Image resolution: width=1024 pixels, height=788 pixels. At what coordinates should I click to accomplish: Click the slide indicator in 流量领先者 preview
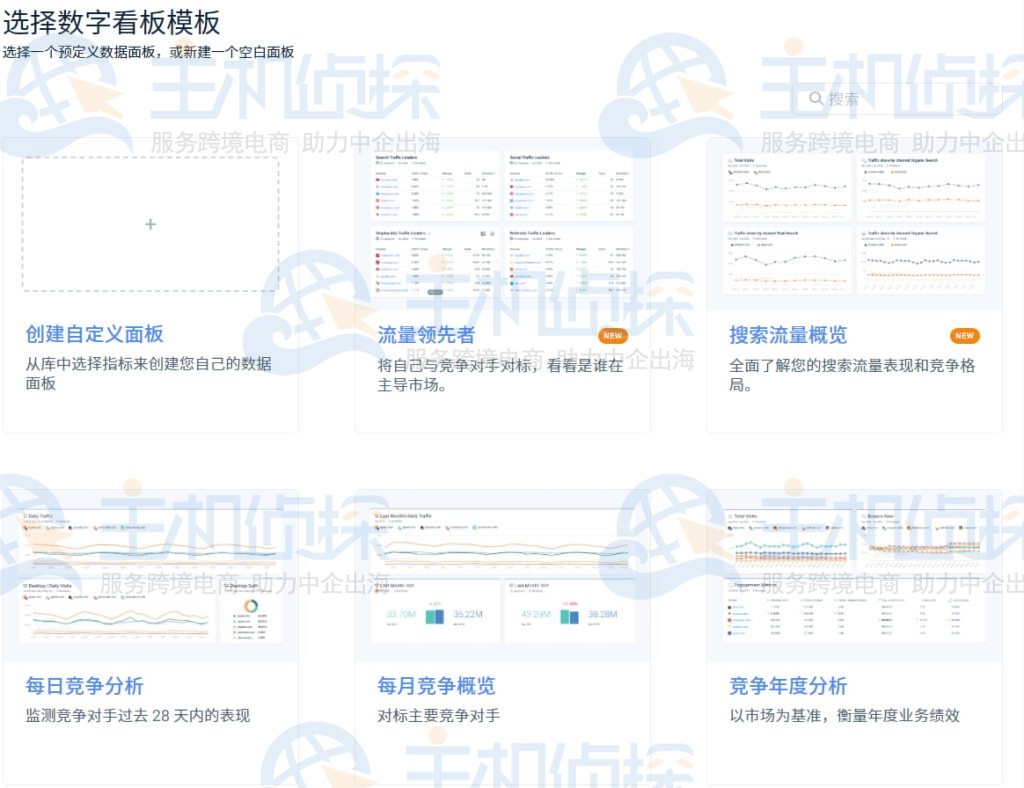tap(435, 292)
